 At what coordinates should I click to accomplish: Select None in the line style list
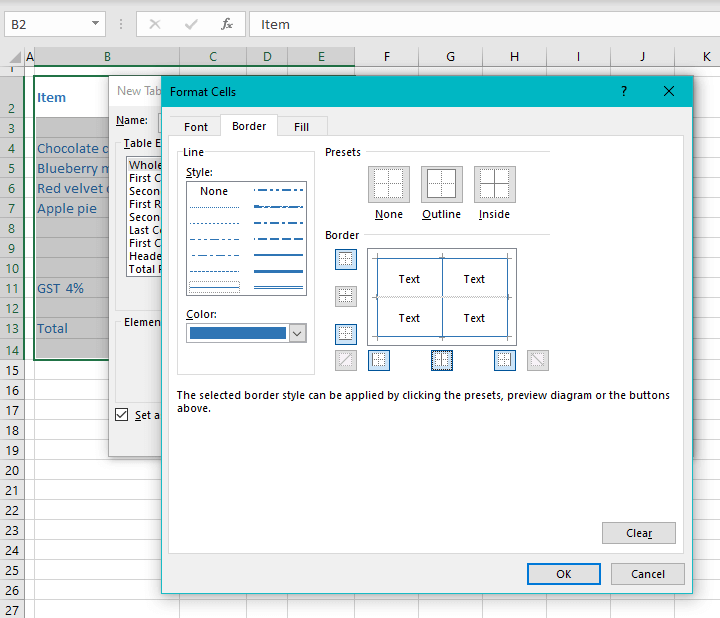[x=214, y=191]
